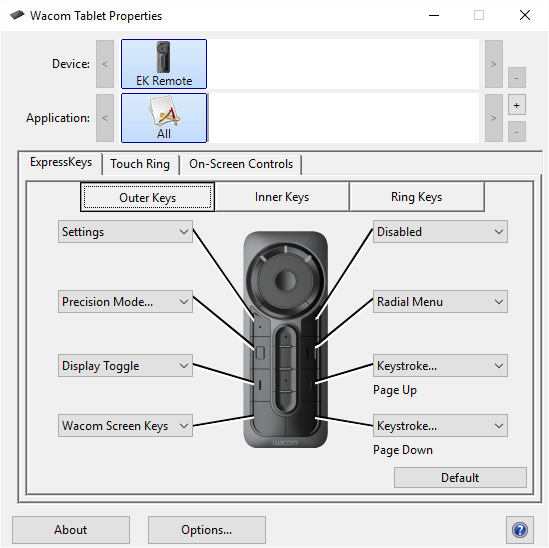
Task: Open the Display Toggle dropdown
Action: pyautogui.click(x=125, y=366)
